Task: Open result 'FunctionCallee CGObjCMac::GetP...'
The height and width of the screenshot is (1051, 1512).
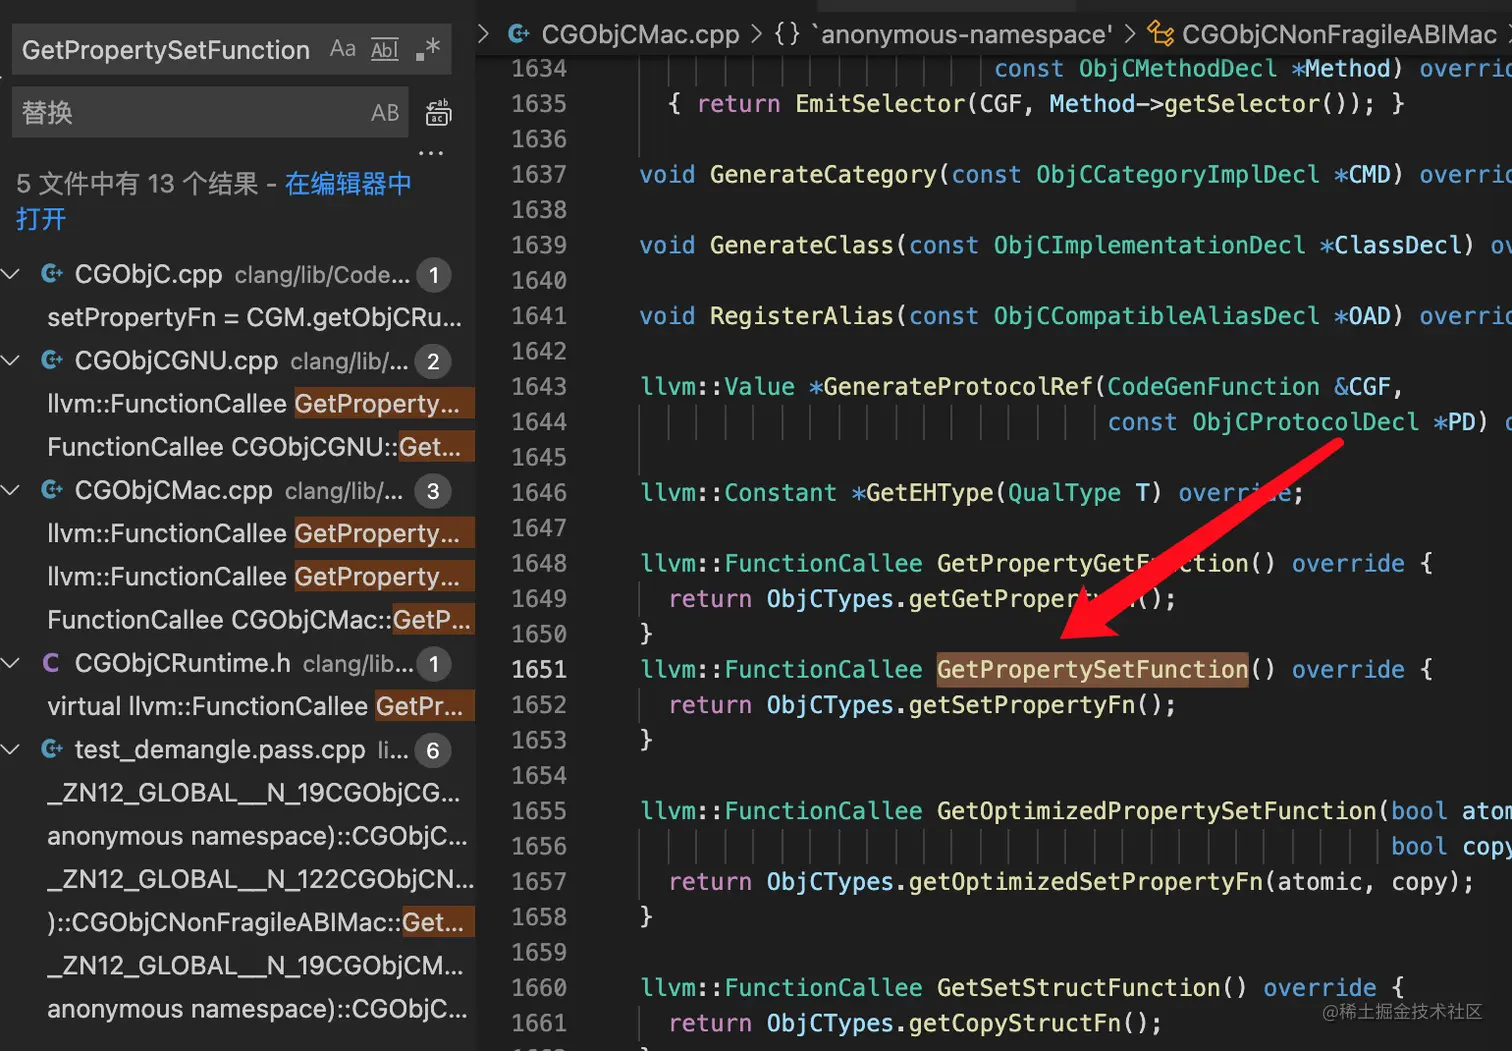Action: (258, 619)
